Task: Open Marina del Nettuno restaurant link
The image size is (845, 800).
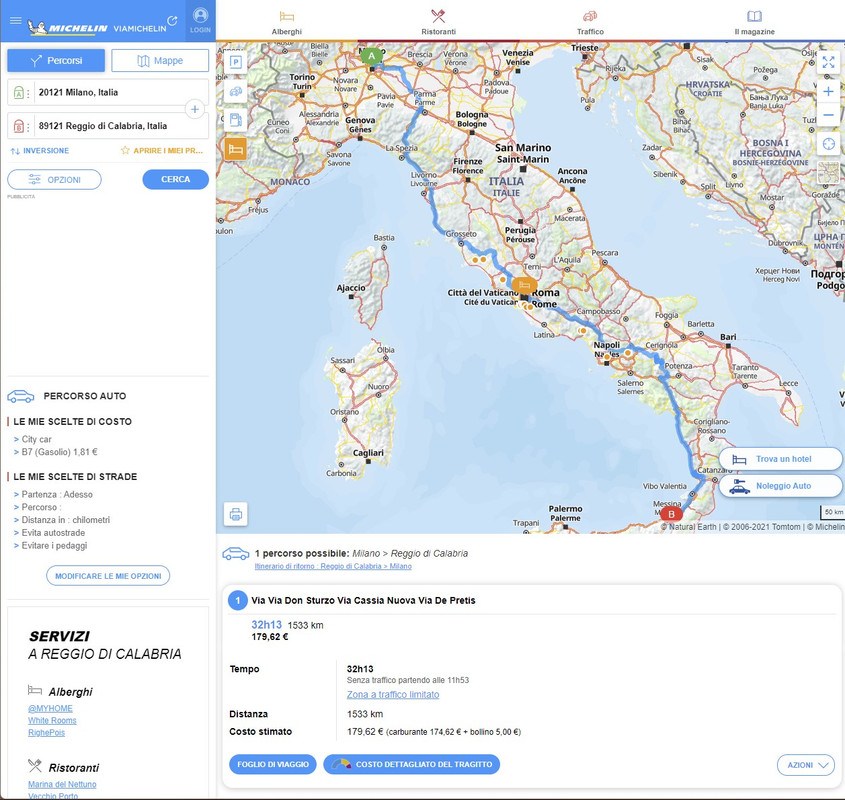Action: click(x=62, y=784)
